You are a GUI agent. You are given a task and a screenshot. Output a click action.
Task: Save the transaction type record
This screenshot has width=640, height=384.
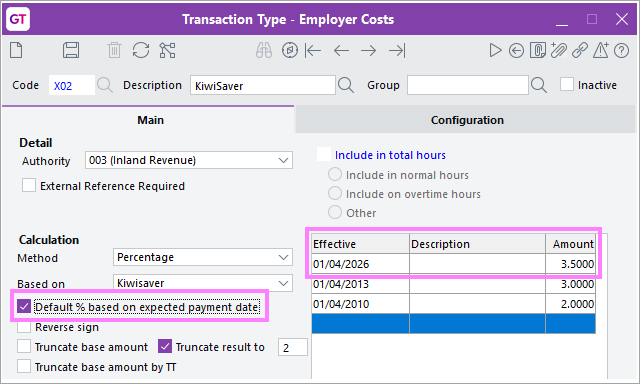(71, 51)
